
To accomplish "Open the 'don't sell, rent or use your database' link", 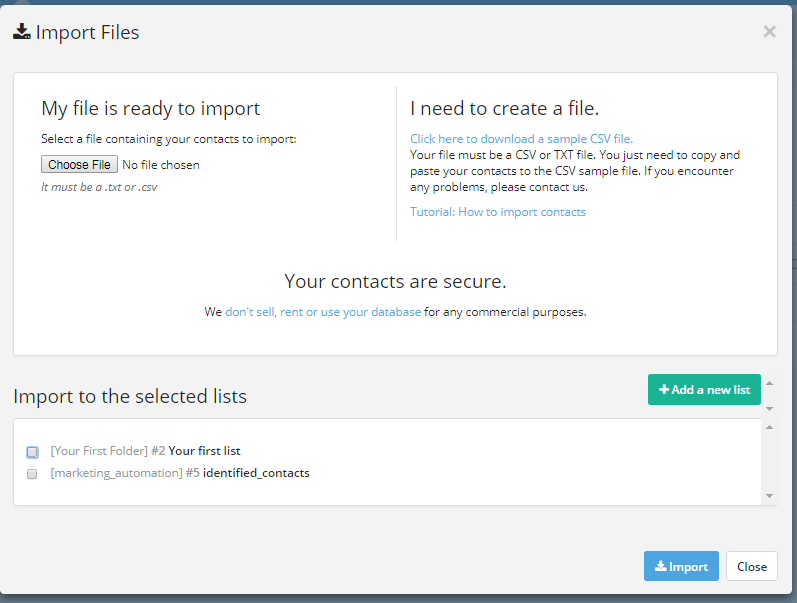I will click(323, 312).
